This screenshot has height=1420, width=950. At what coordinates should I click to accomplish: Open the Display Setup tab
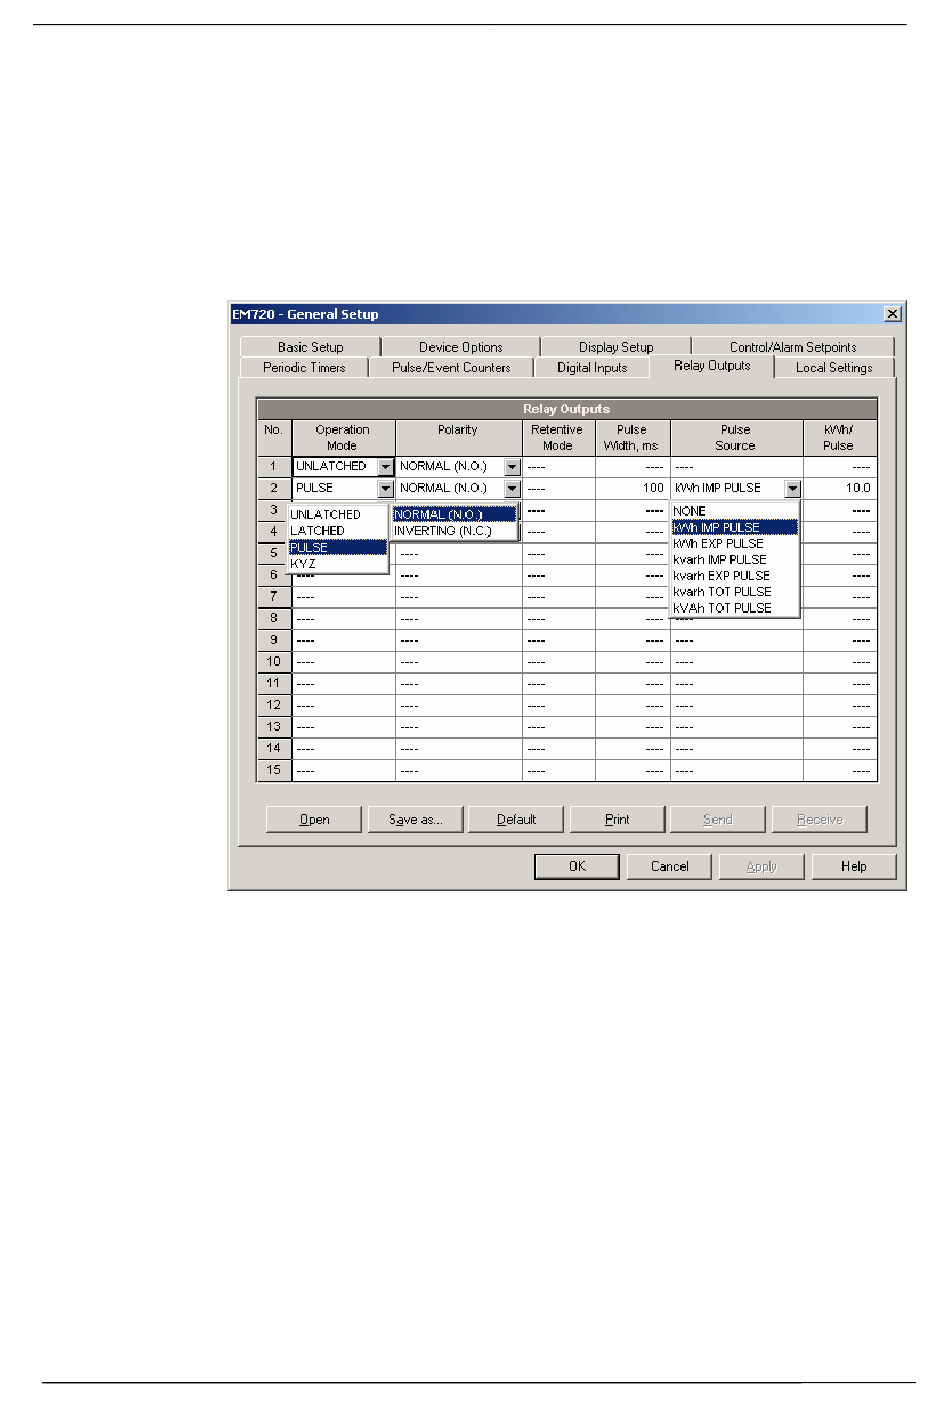pyautogui.click(x=616, y=347)
